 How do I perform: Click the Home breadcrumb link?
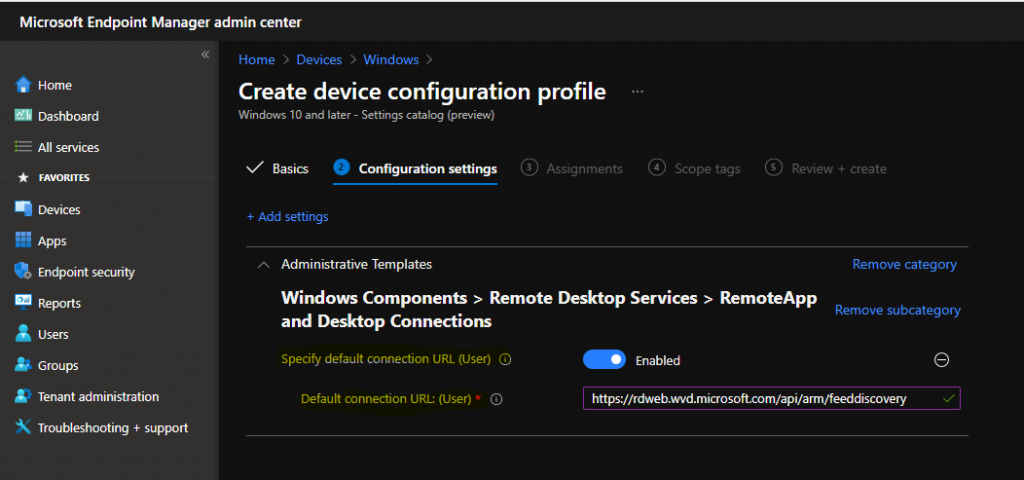257,59
